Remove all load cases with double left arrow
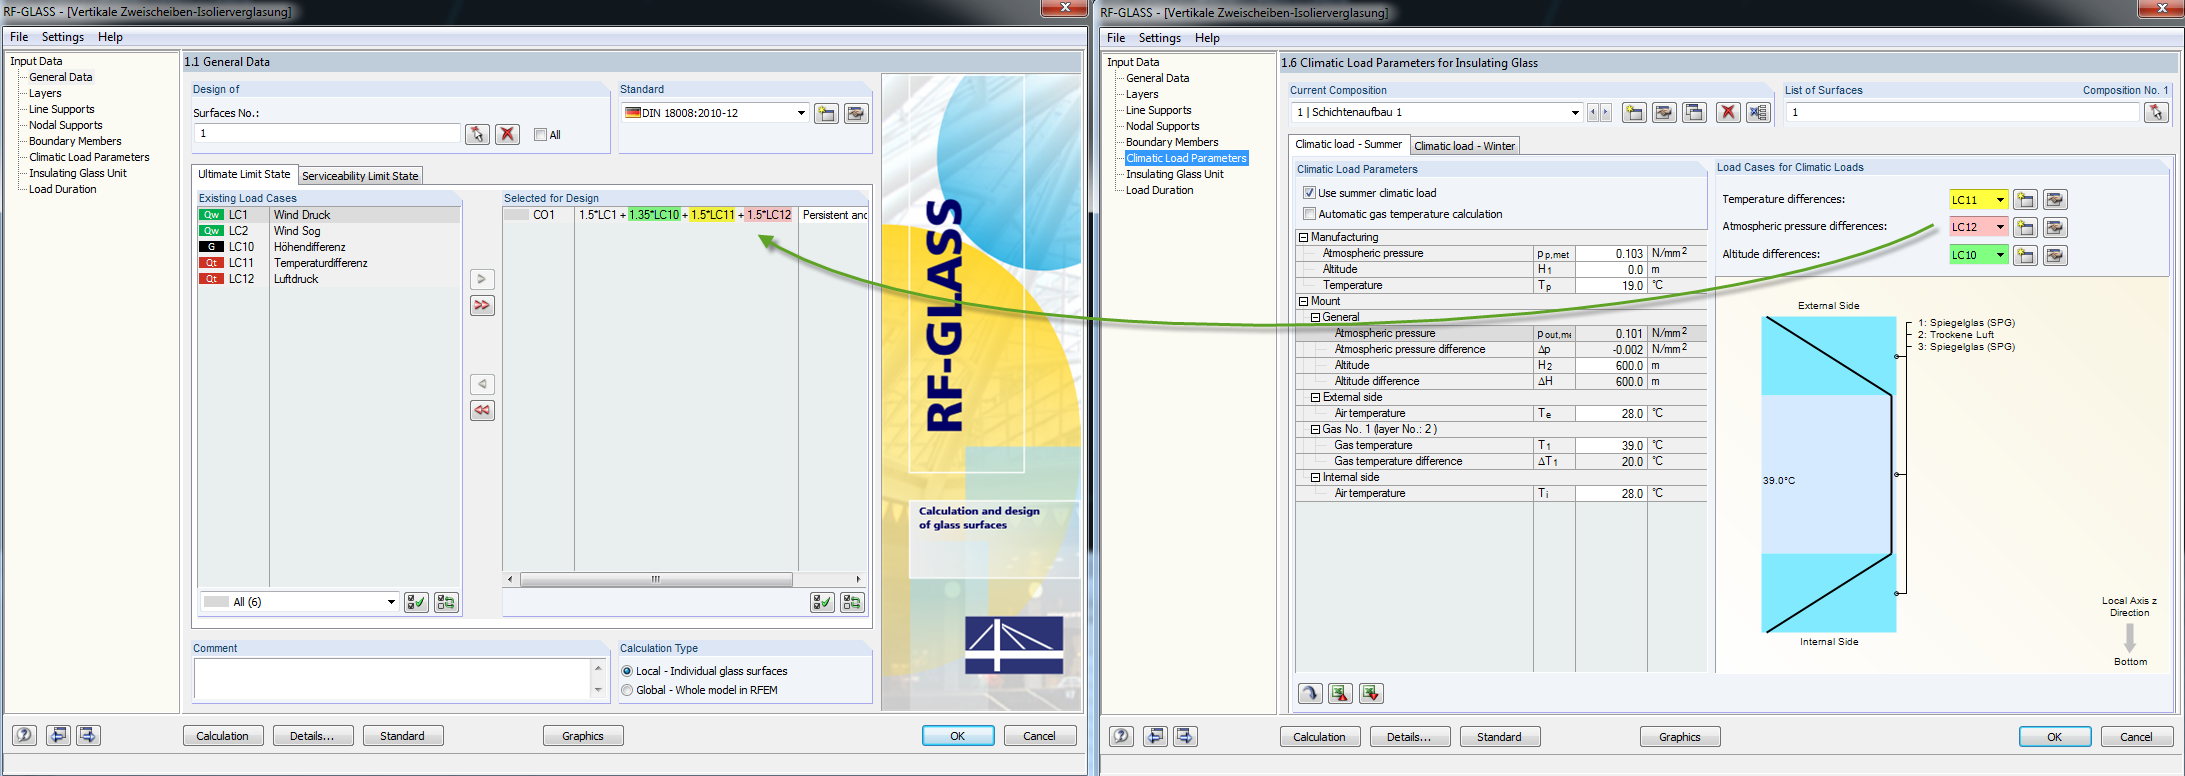2185x776 pixels. click(x=482, y=410)
